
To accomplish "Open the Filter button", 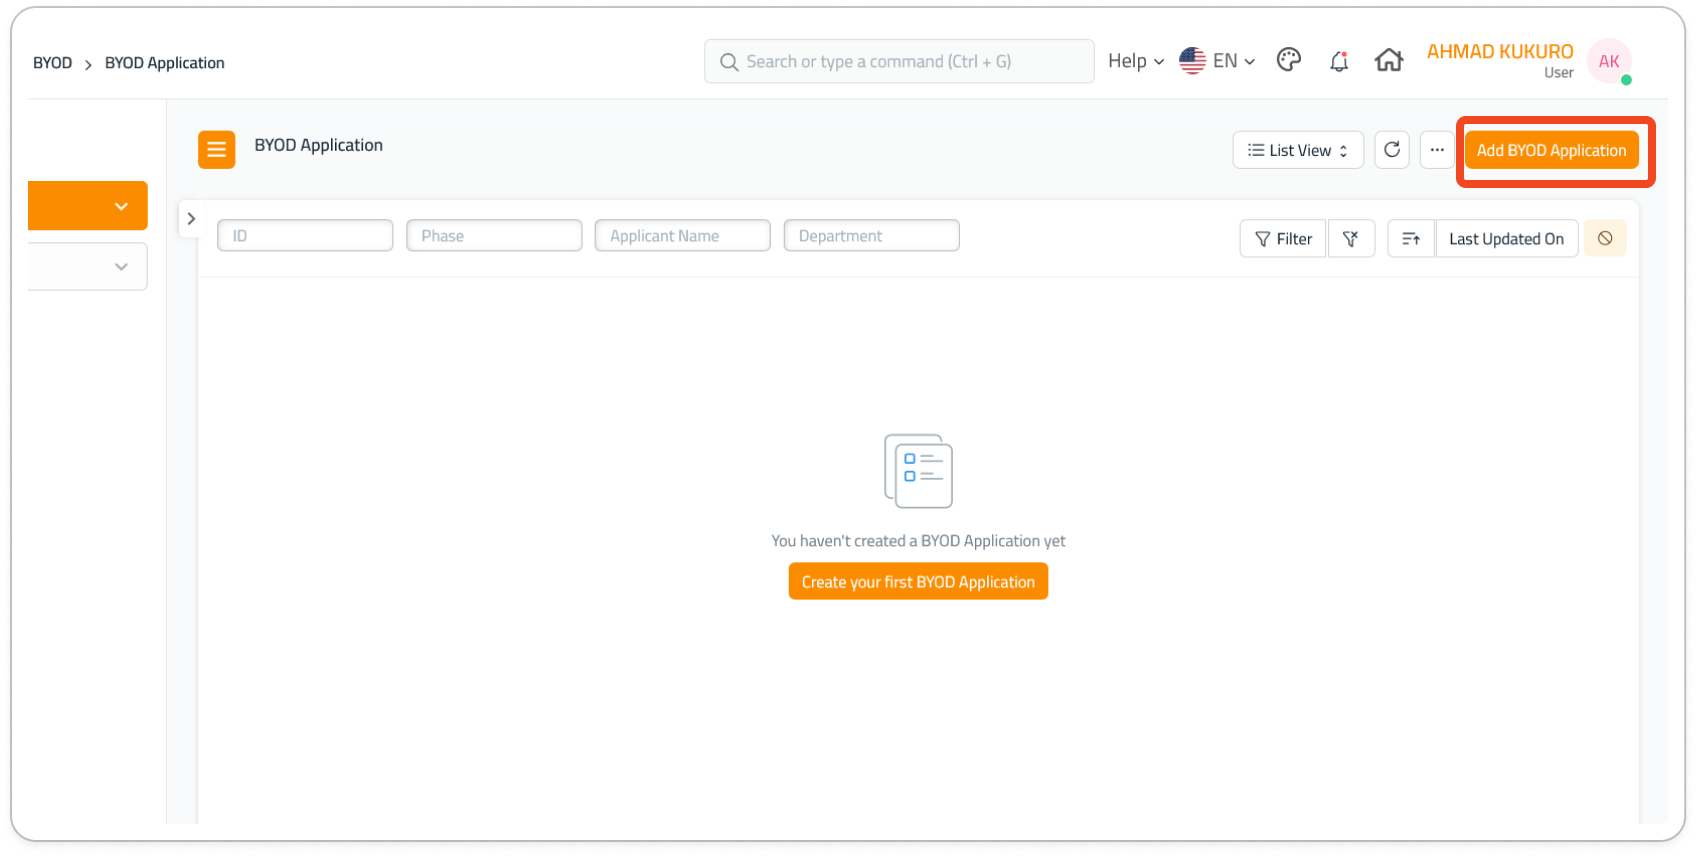I will pyautogui.click(x=1283, y=239).
